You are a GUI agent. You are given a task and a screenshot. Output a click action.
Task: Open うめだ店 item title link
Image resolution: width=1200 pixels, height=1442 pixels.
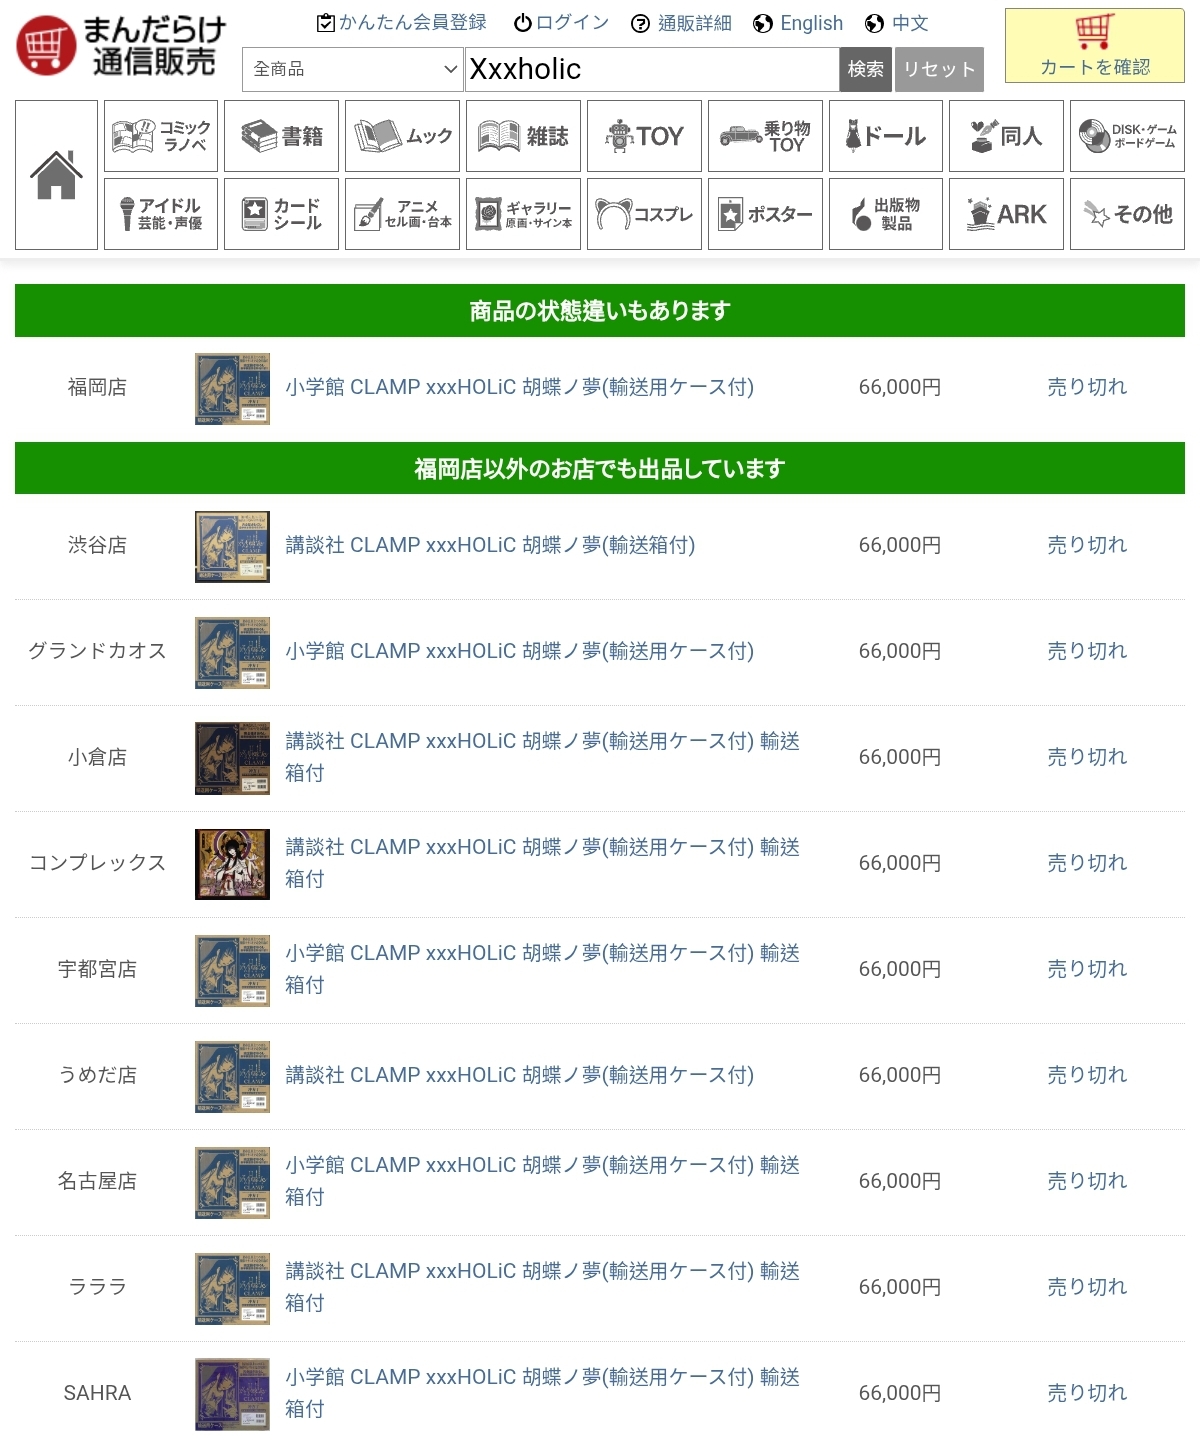click(520, 1075)
